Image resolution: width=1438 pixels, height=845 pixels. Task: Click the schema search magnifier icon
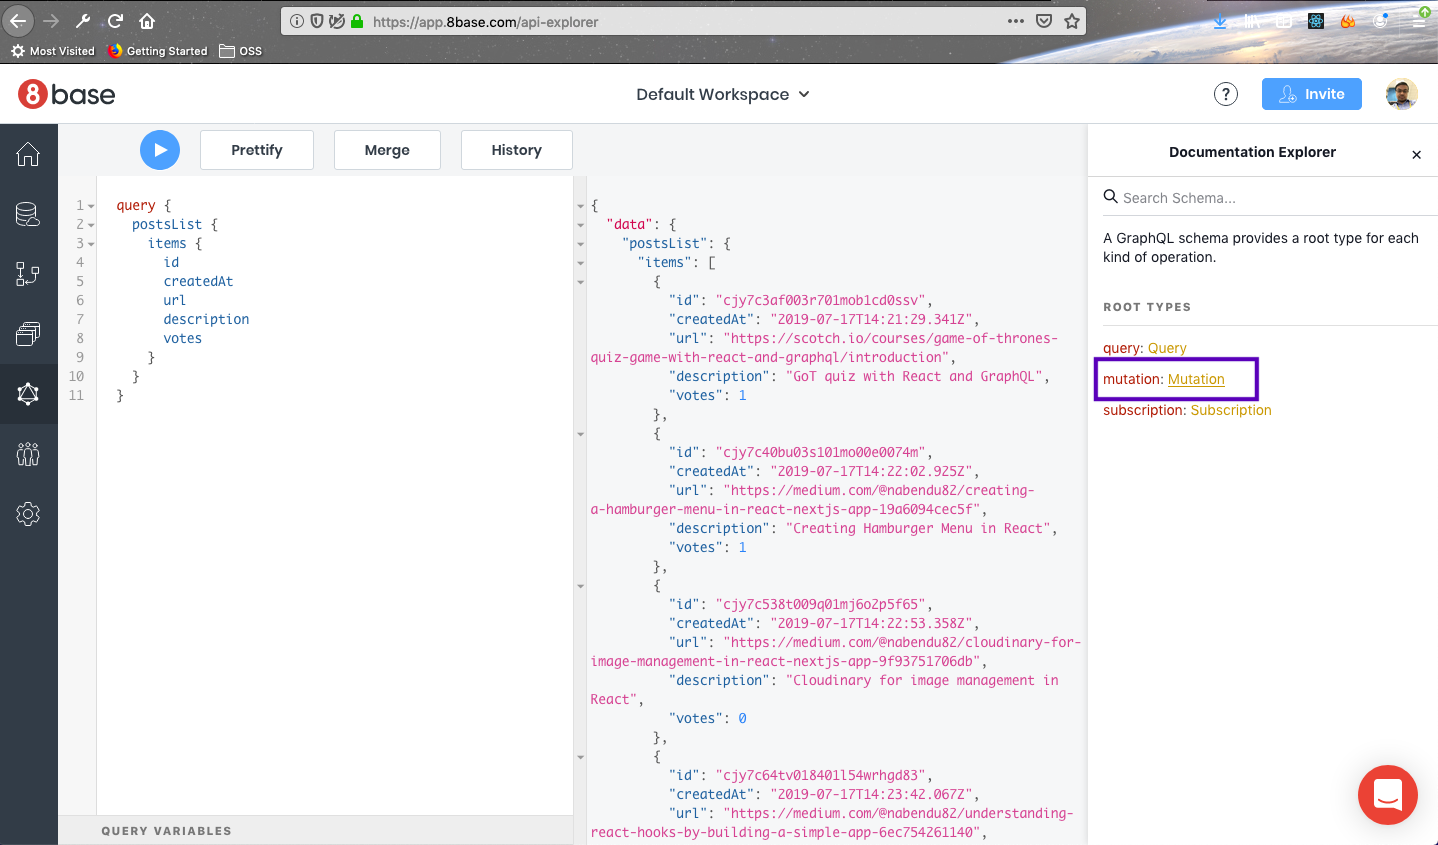(x=1110, y=197)
